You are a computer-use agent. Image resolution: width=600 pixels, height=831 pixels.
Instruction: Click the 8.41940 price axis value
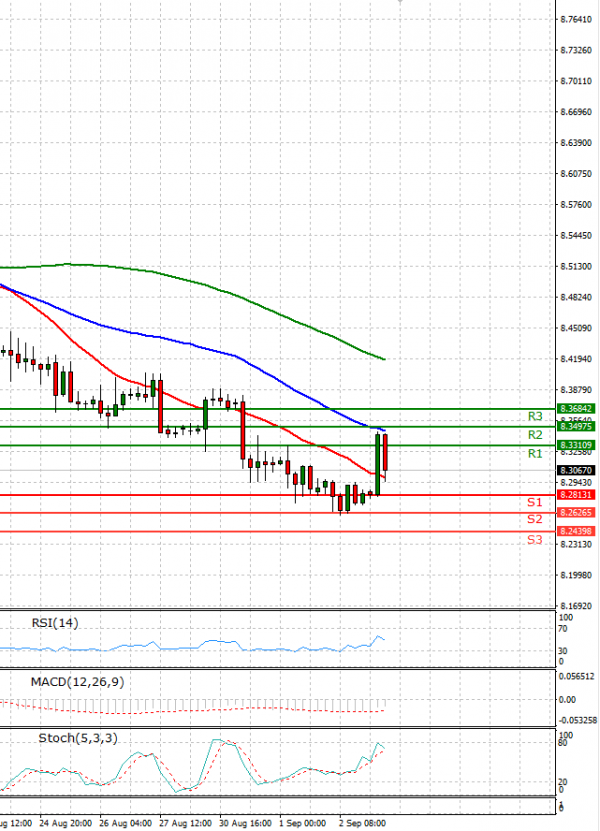point(576,359)
